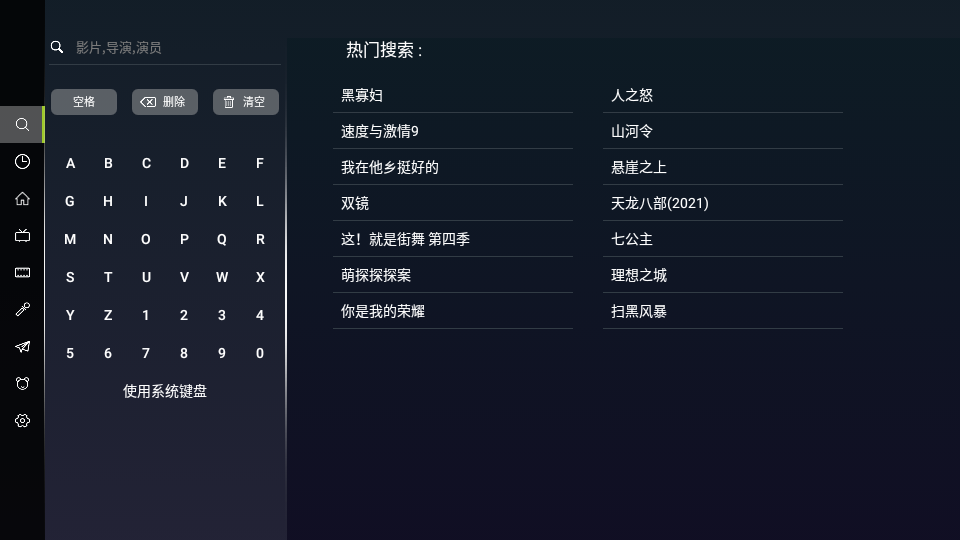Image resolution: width=960 pixels, height=540 pixels.
Task: Go to home icon in sidebar
Action: click(x=22, y=199)
